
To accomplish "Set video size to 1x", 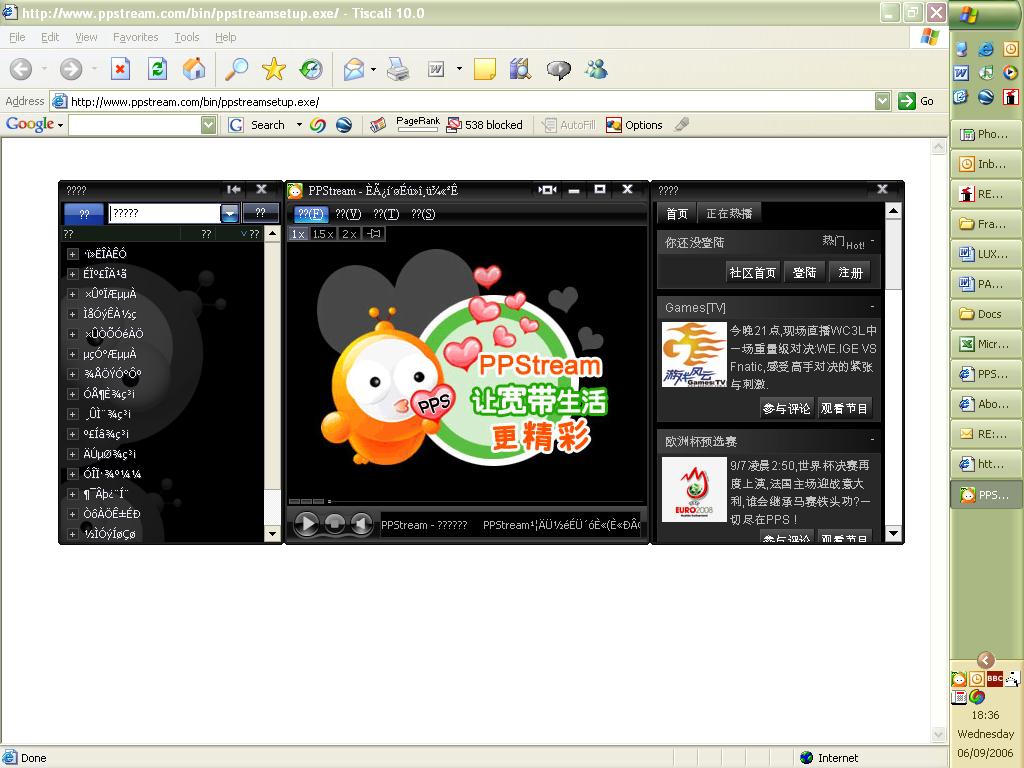I will click(x=298, y=234).
